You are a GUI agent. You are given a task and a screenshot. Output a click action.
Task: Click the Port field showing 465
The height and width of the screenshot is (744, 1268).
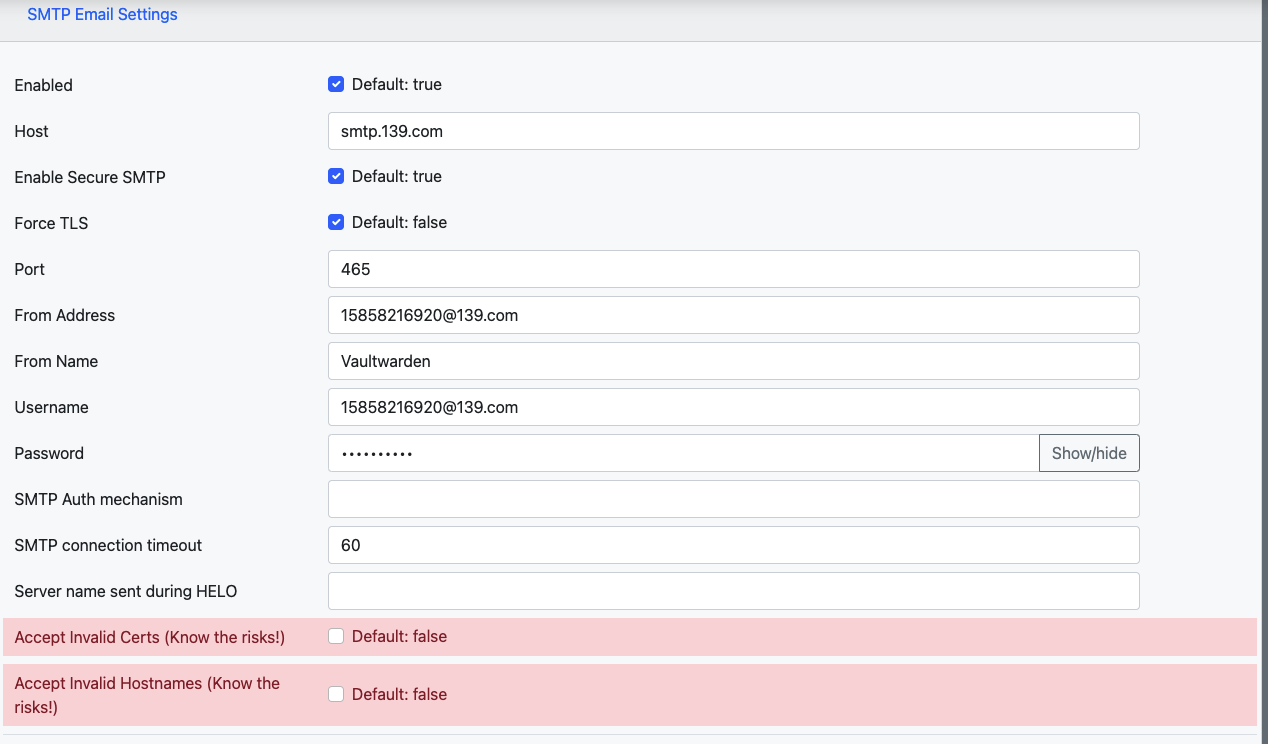(733, 269)
